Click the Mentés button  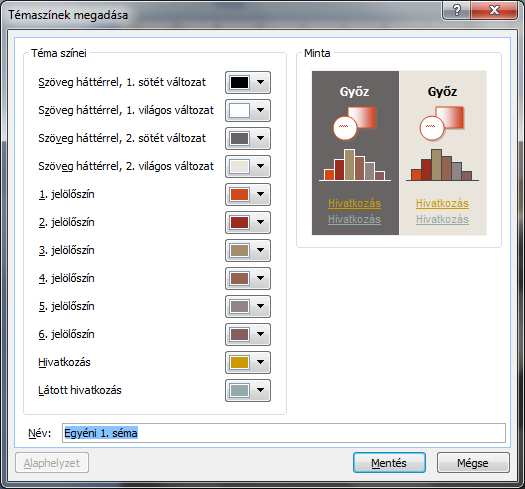pyautogui.click(x=389, y=463)
